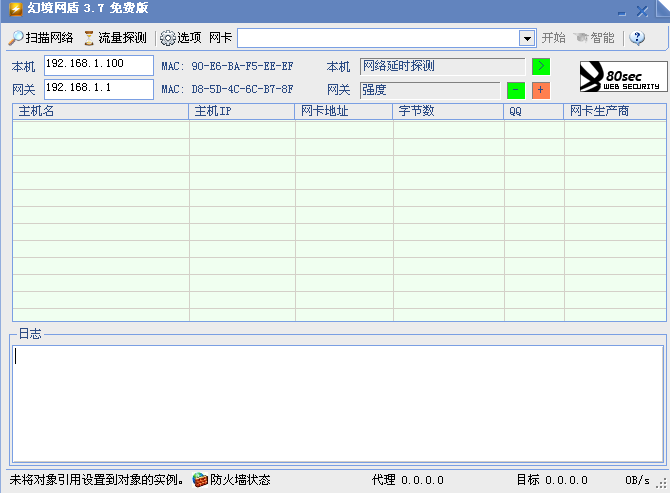This screenshot has height=493, width=670.
Task: Click the 智能 mode icon
Action: coord(581,38)
